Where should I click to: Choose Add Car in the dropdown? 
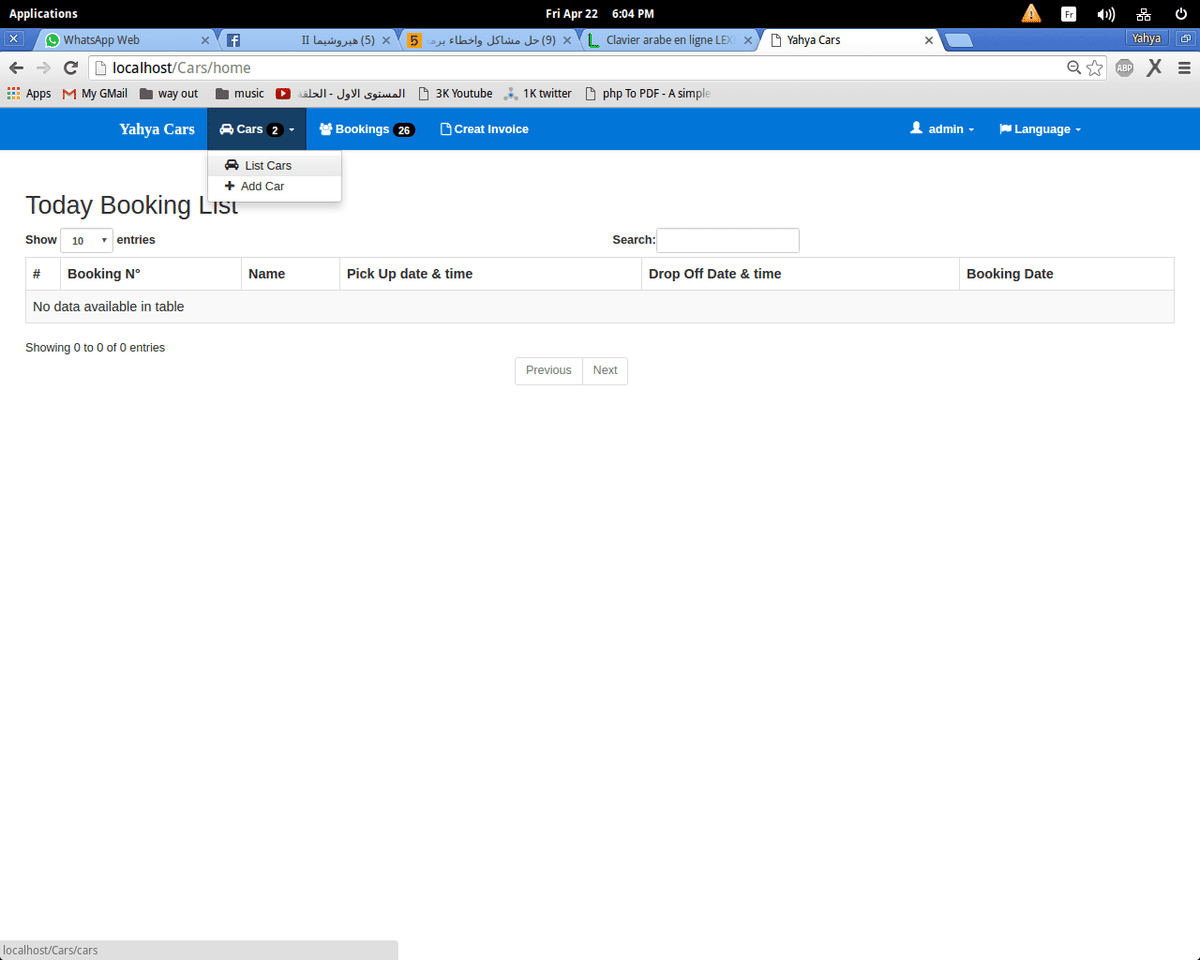click(x=262, y=186)
